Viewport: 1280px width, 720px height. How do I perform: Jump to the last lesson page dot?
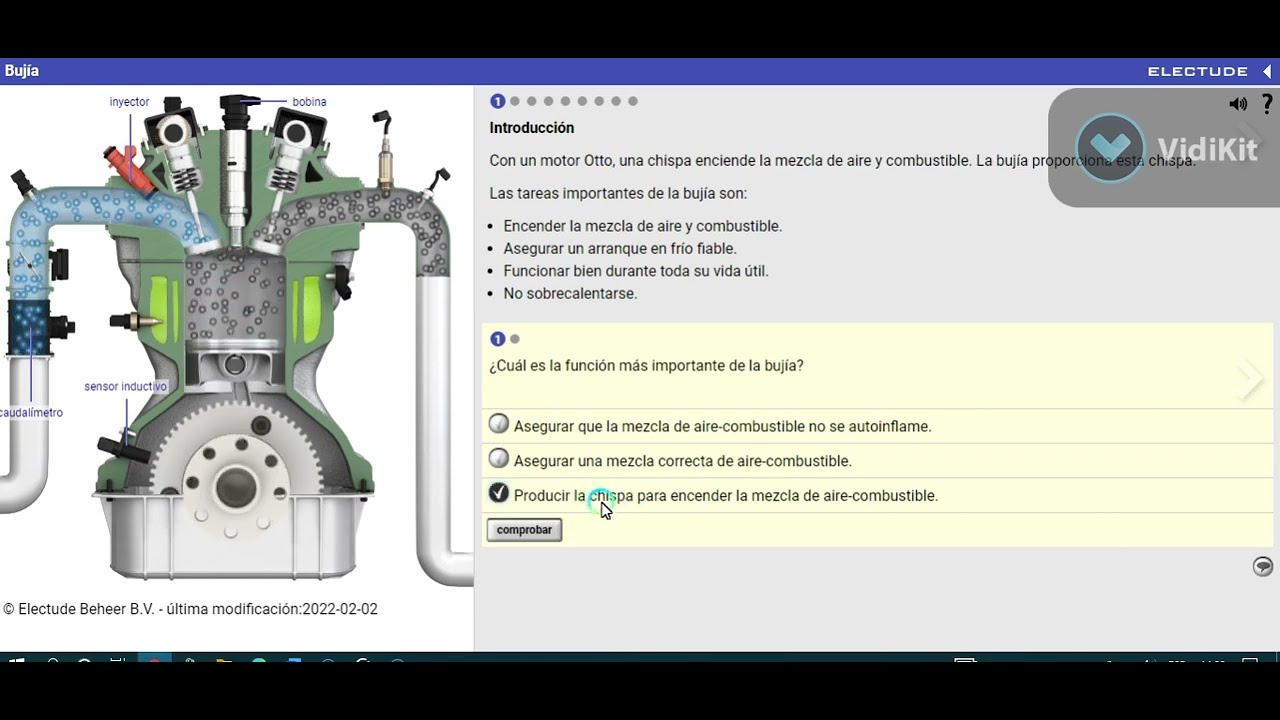point(633,101)
